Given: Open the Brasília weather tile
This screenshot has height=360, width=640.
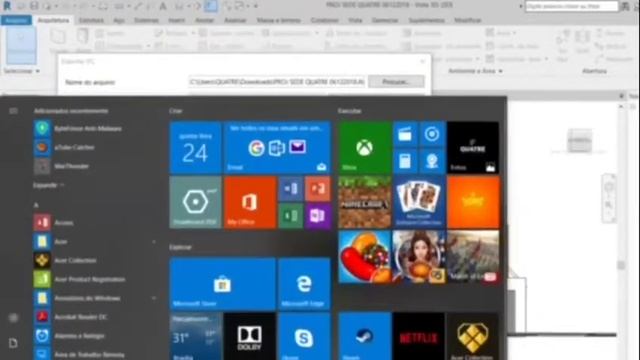Looking at the screenshot, I should 196,337.
